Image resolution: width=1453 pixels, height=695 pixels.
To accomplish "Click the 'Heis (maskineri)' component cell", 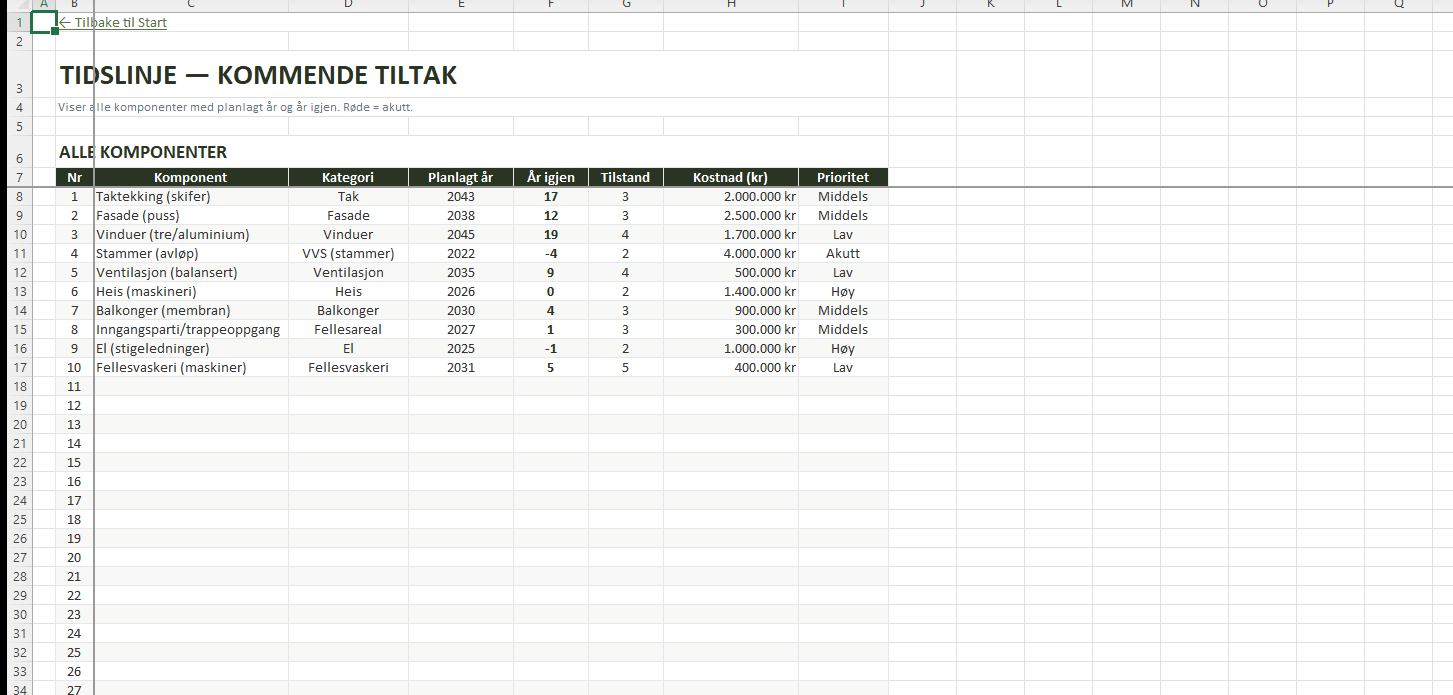I will (x=146, y=292).
